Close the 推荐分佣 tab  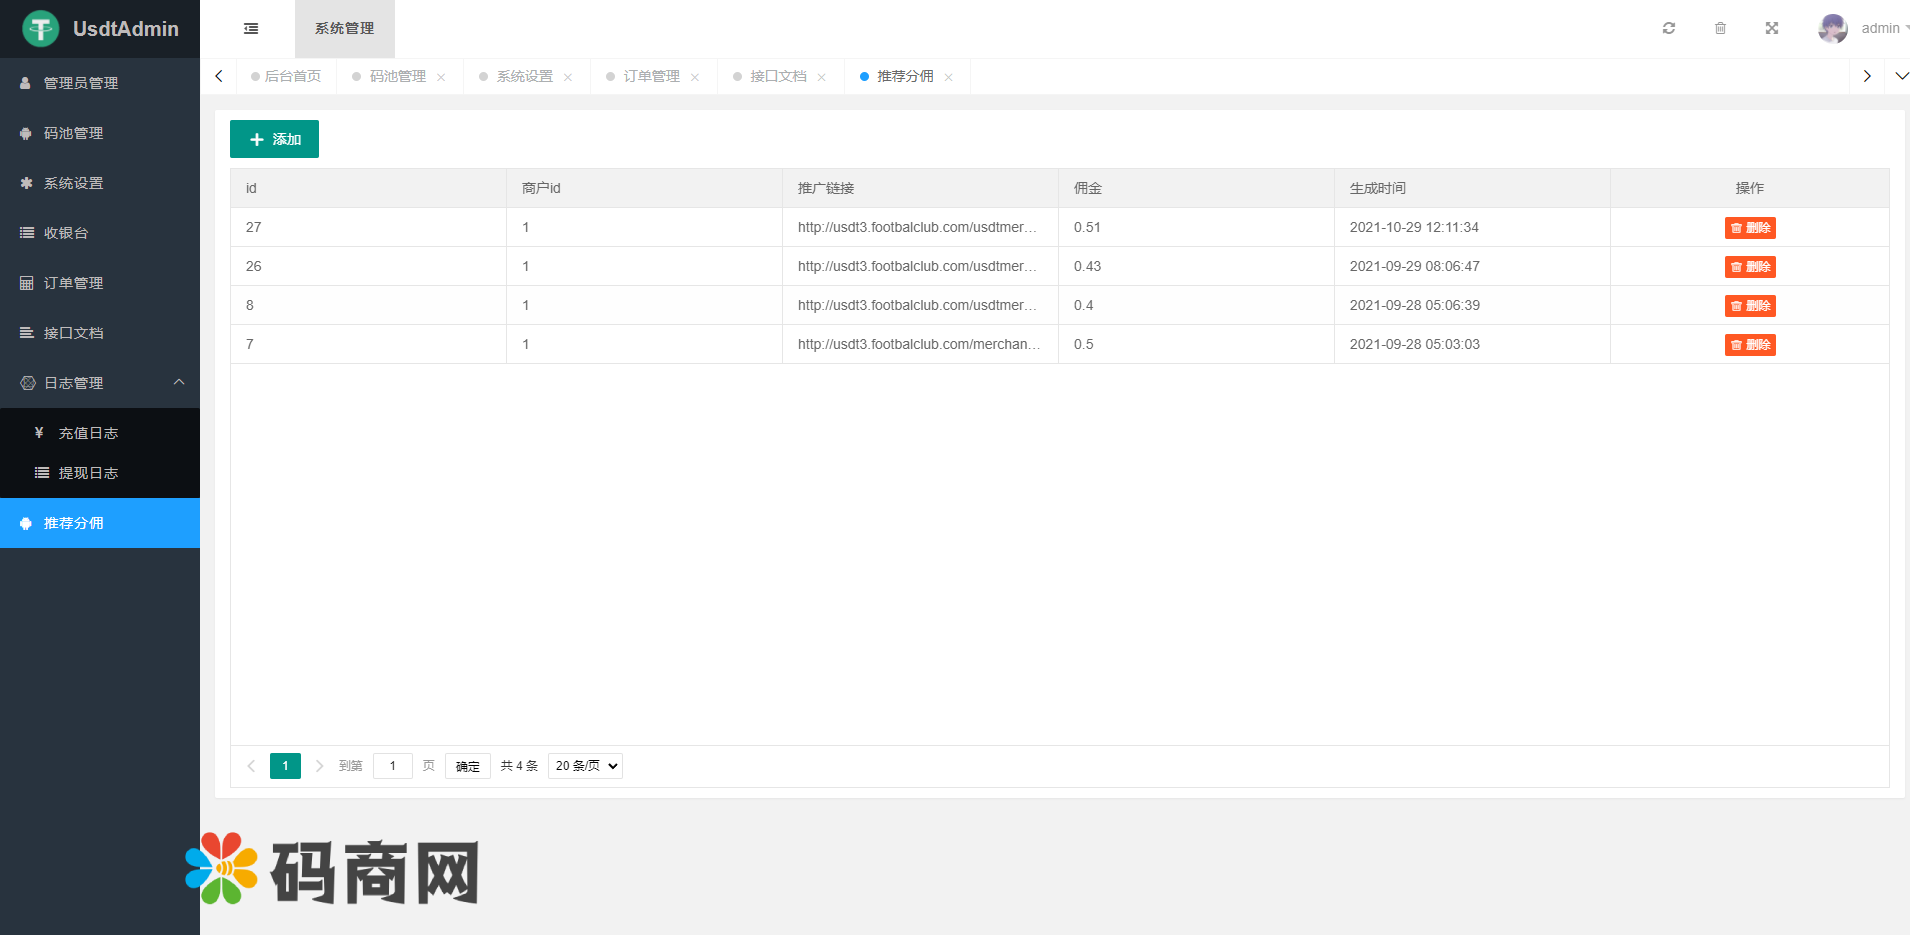[948, 77]
